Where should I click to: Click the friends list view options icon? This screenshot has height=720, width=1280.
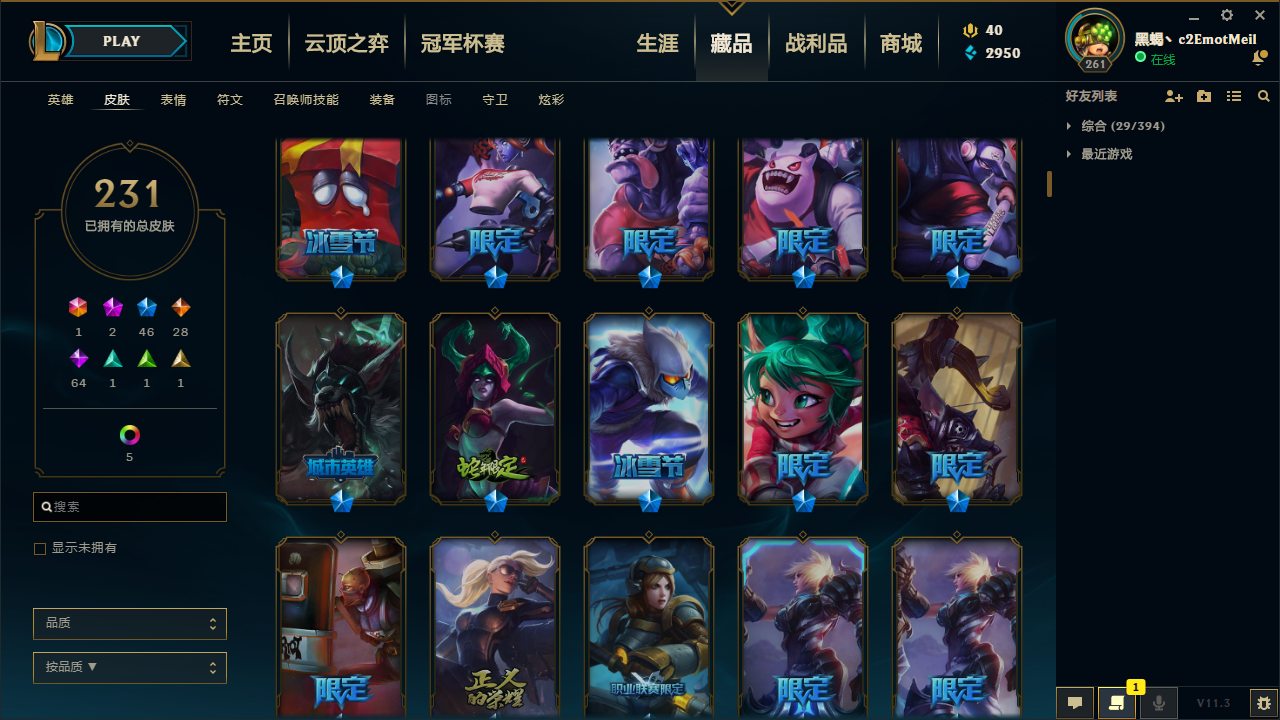(x=1234, y=96)
